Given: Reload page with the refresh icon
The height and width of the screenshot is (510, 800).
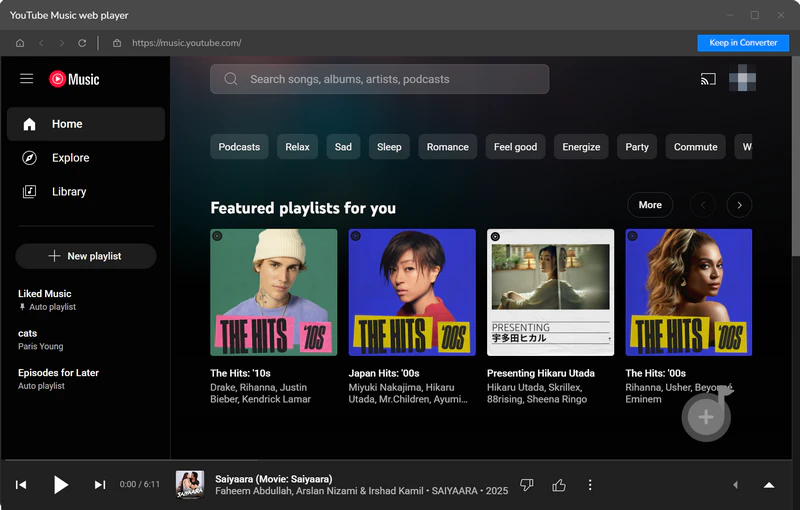Looking at the screenshot, I should pos(82,43).
